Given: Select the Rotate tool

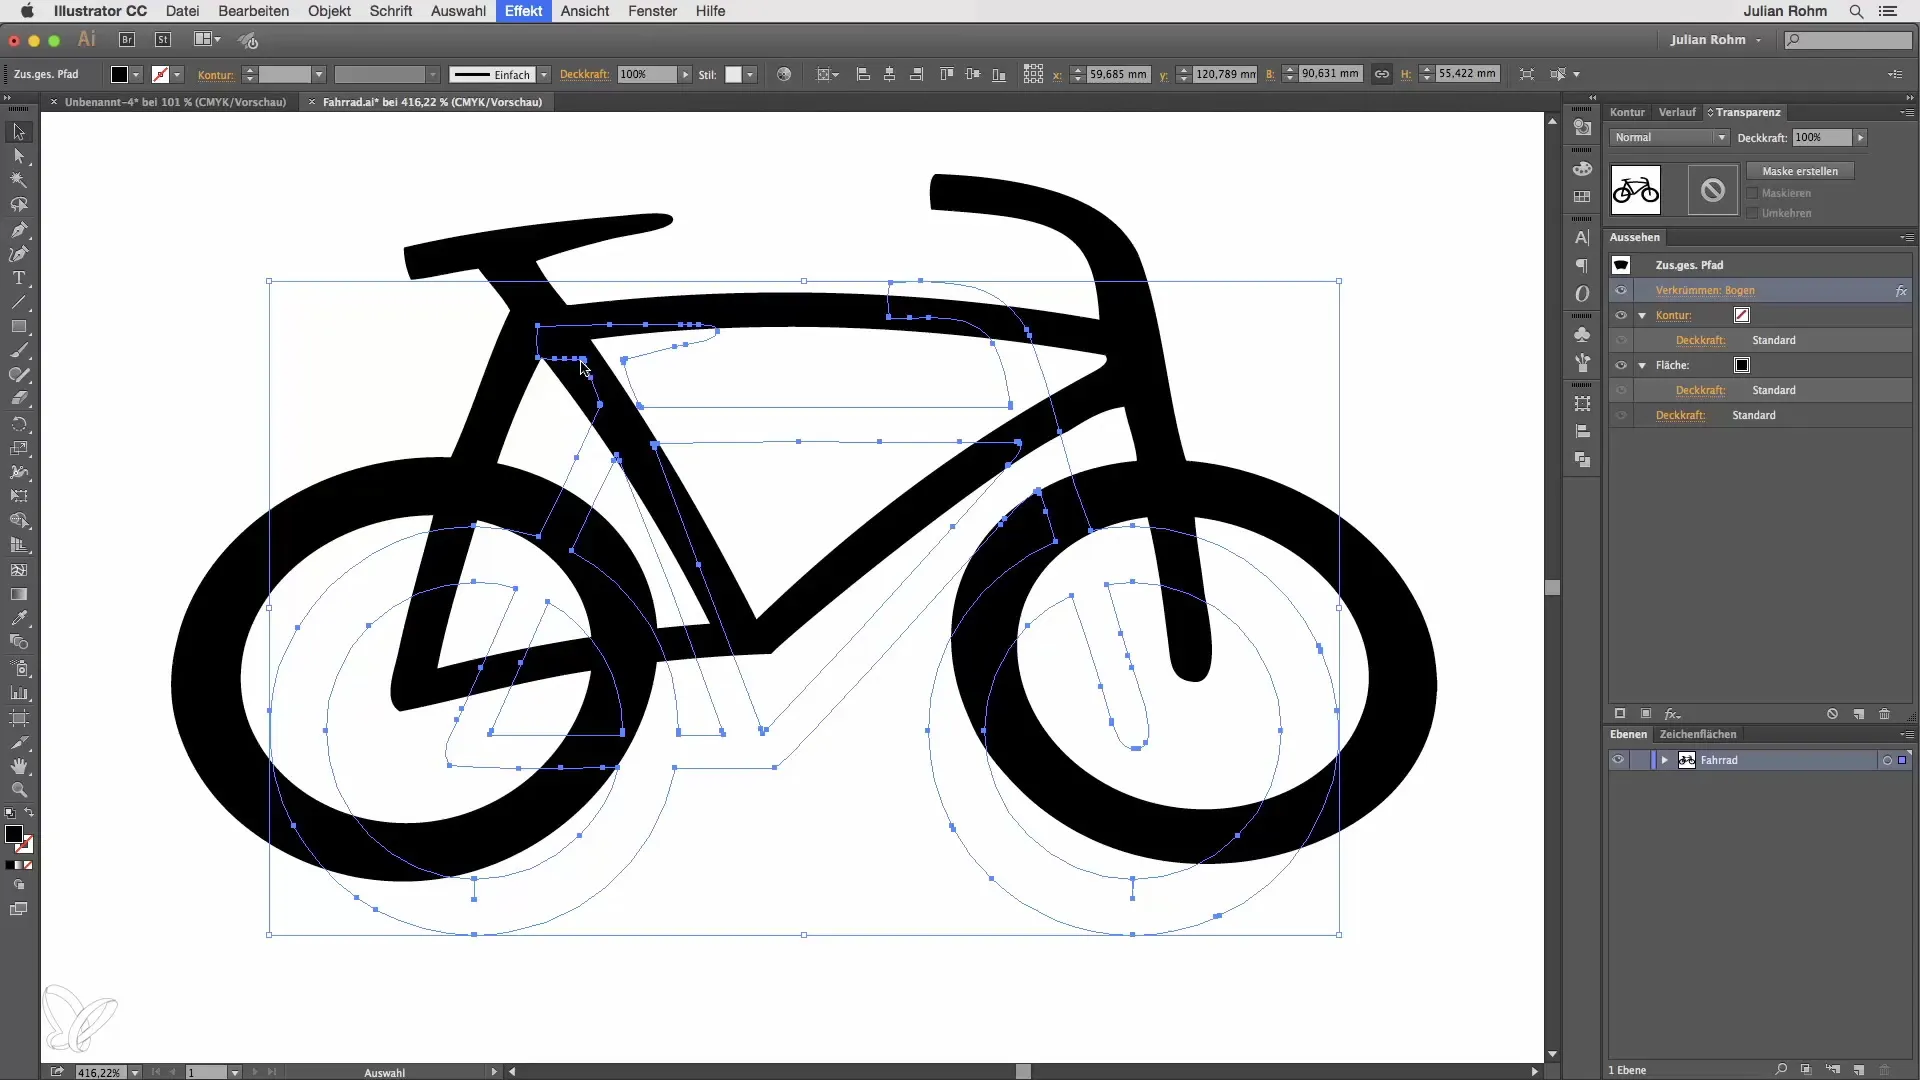Looking at the screenshot, I should point(18,424).
